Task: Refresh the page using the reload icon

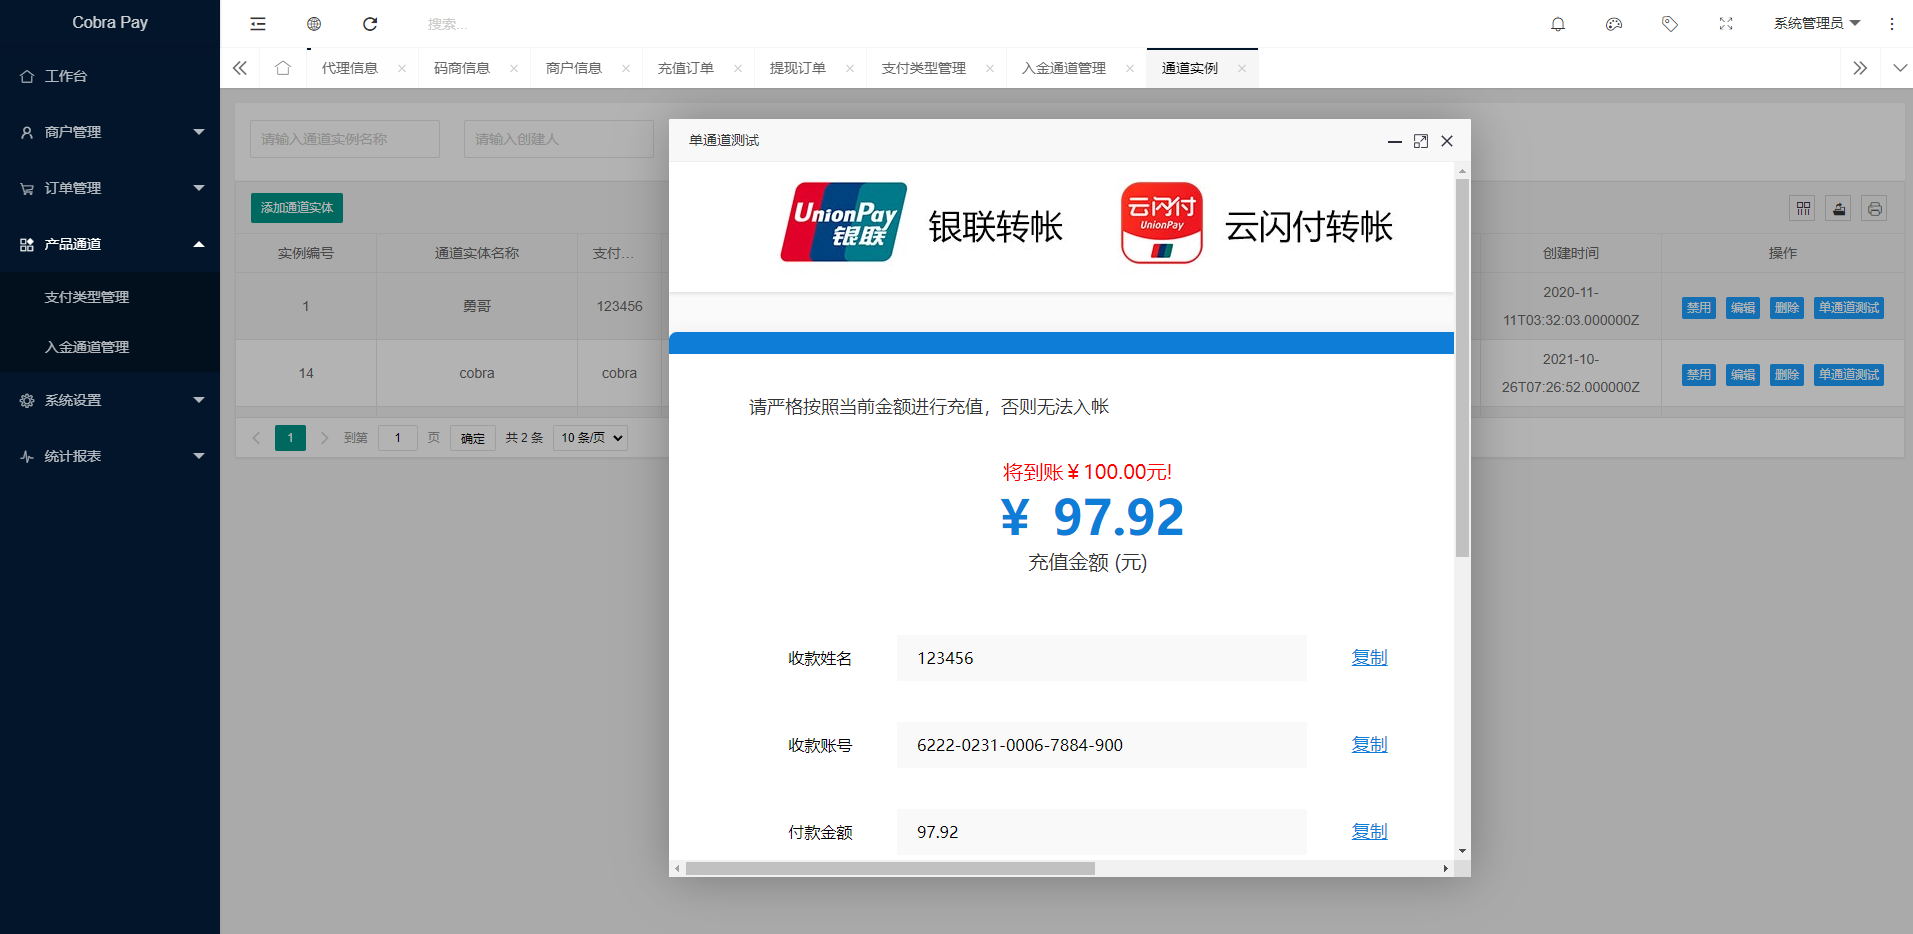Action: coord(370,23)
